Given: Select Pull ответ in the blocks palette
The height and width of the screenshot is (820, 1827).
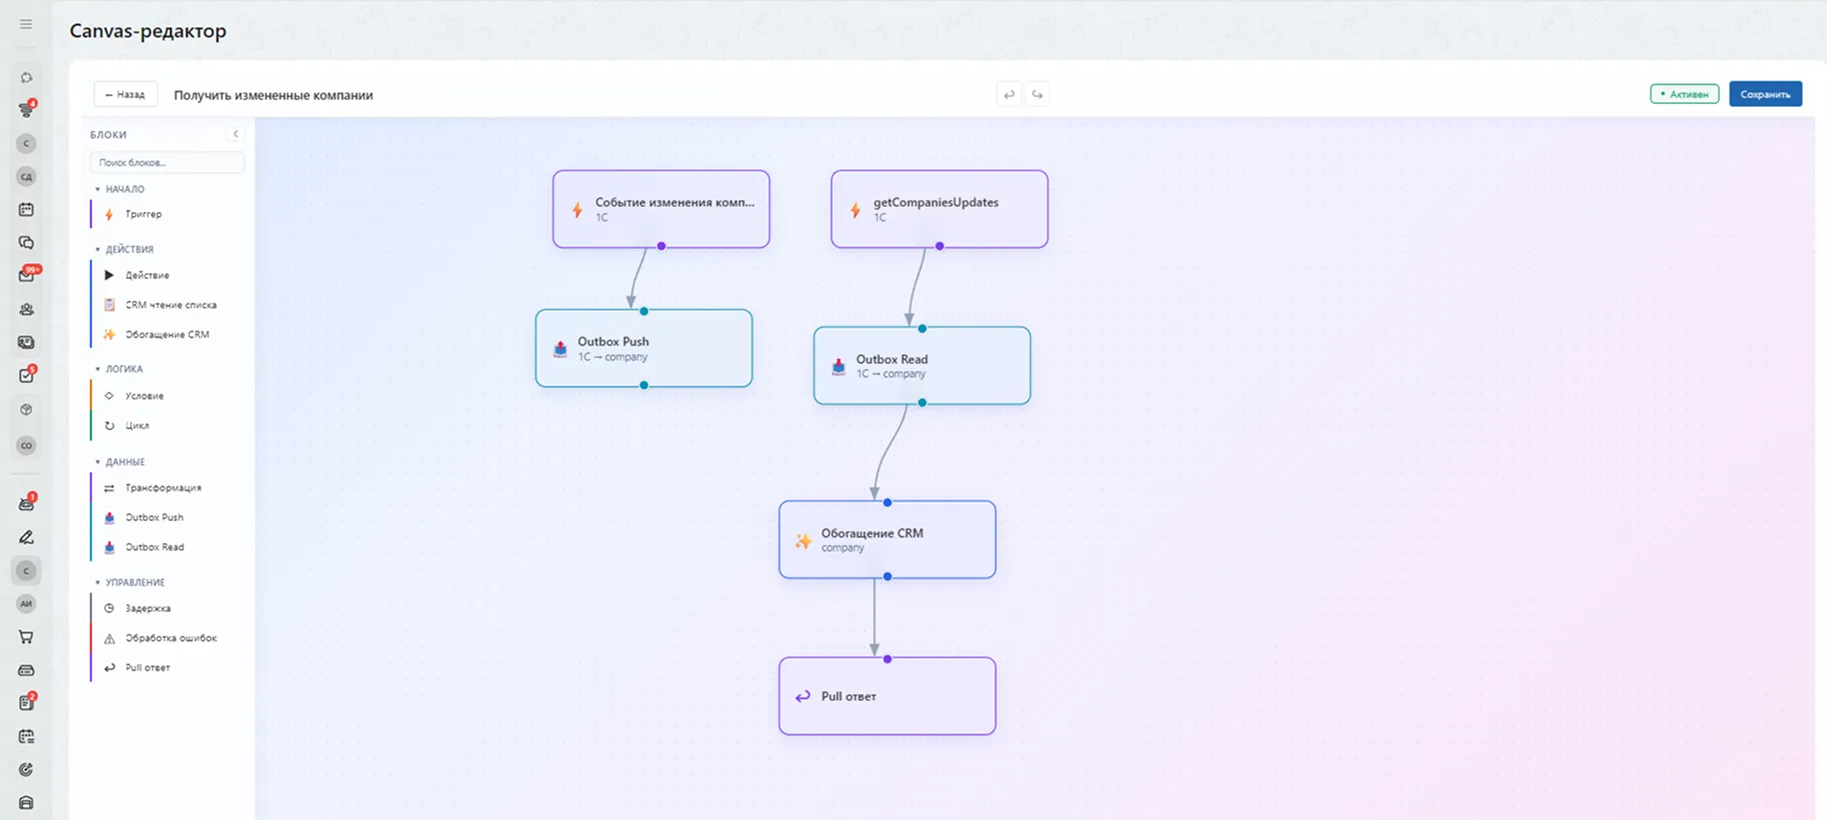Looking at the screenshot, I should click(x=167, y=668).
